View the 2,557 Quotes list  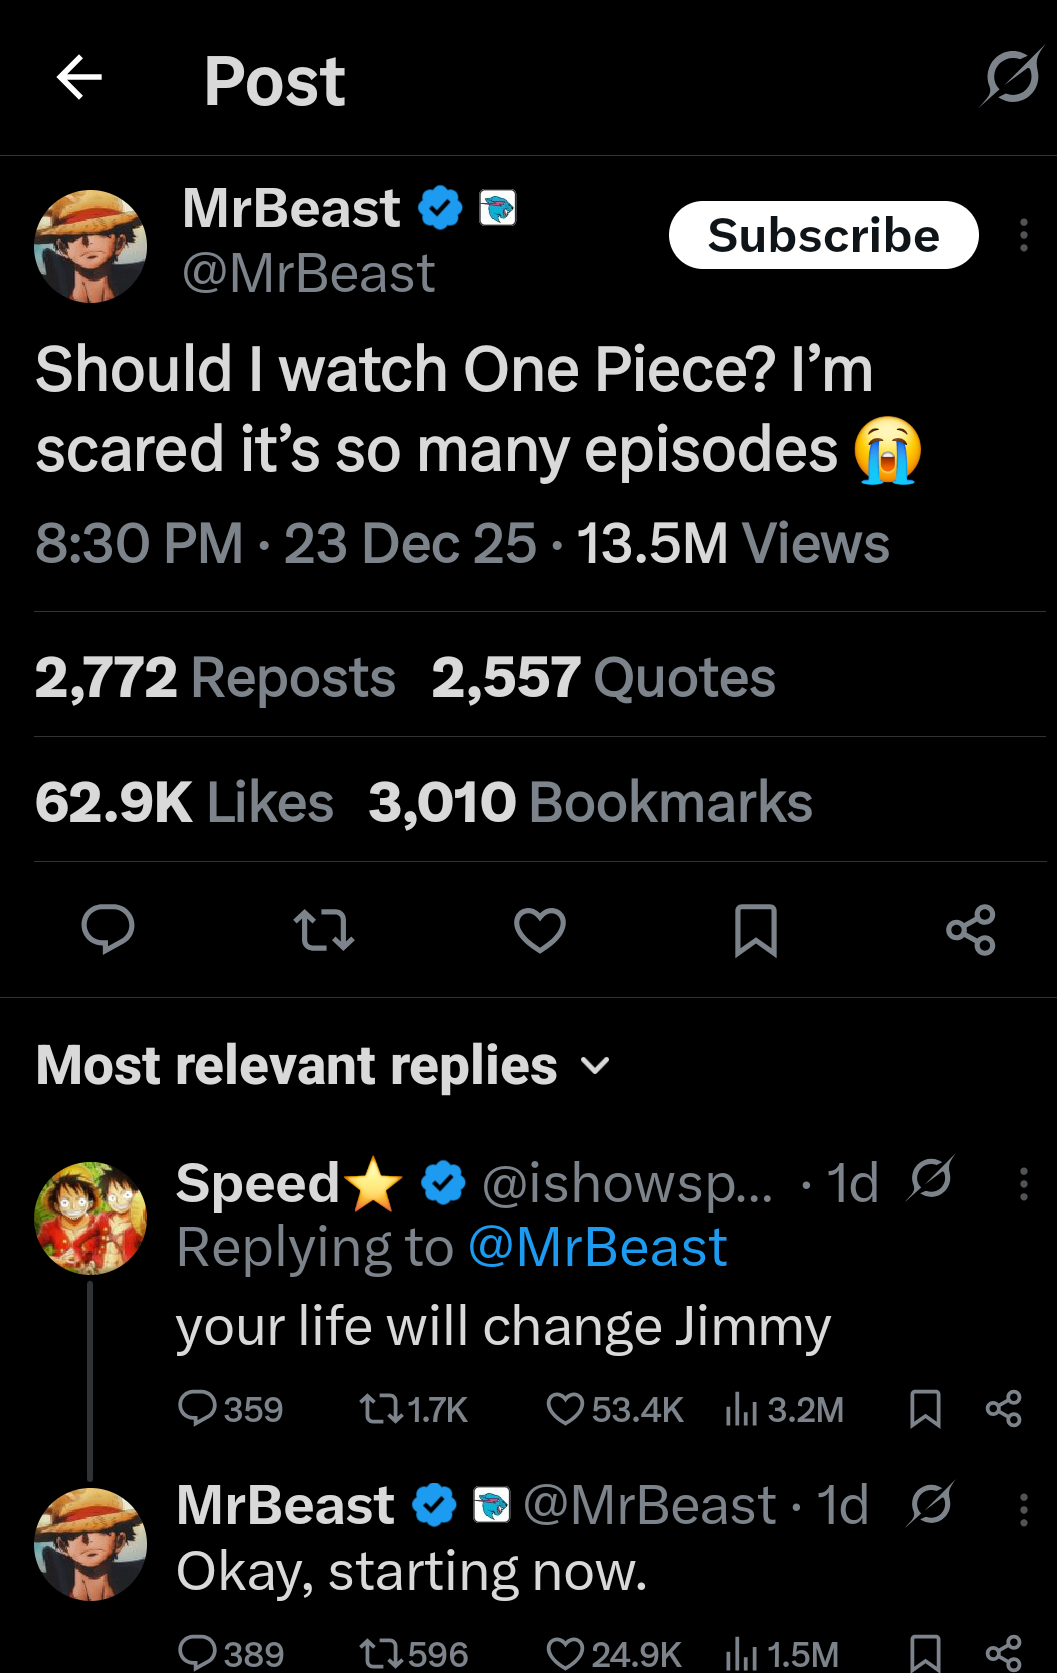coord(603,677)
